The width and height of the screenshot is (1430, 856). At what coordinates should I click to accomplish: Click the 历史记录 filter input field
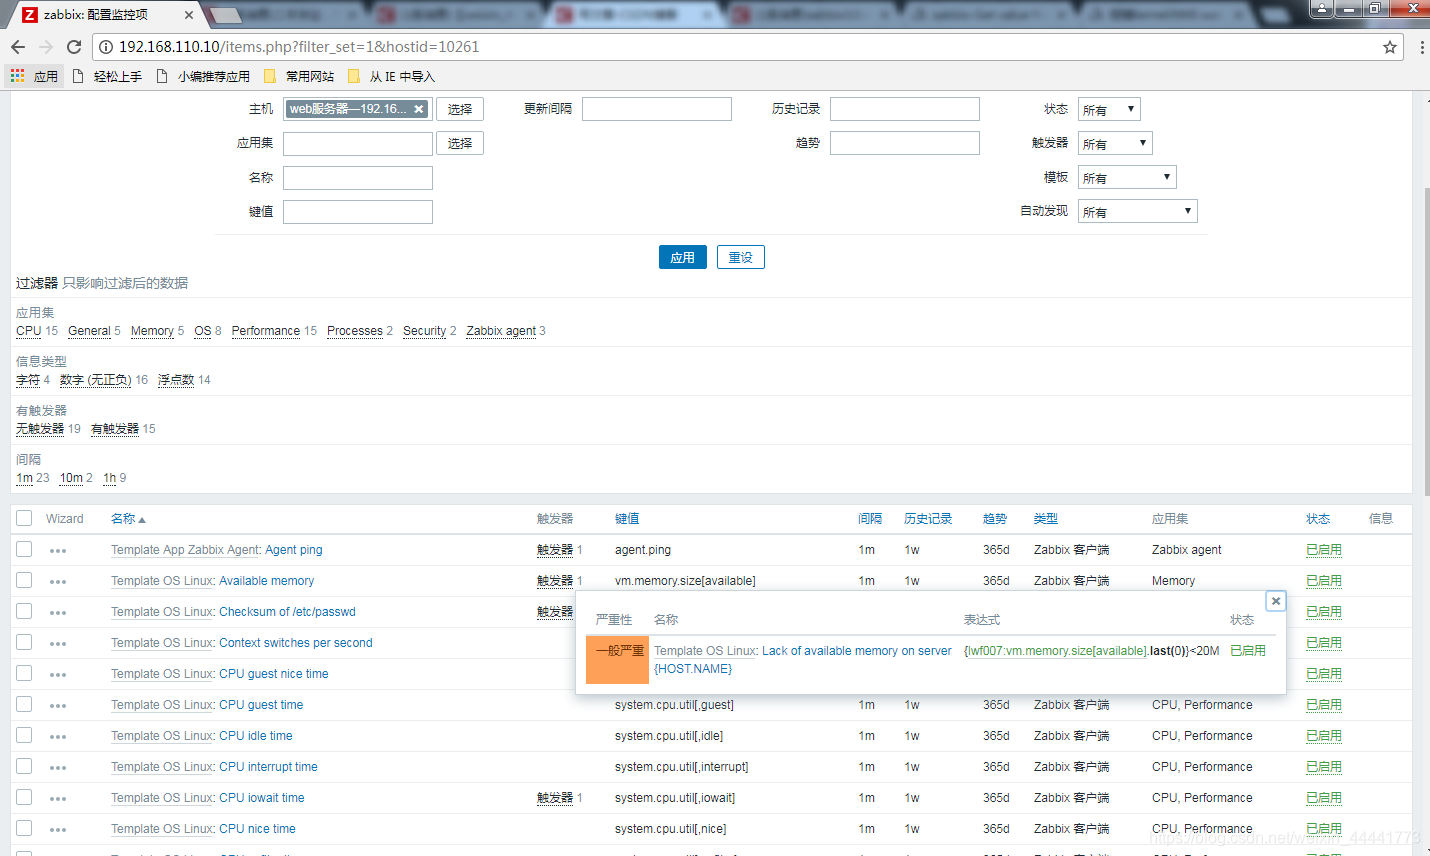pos(905,109)
